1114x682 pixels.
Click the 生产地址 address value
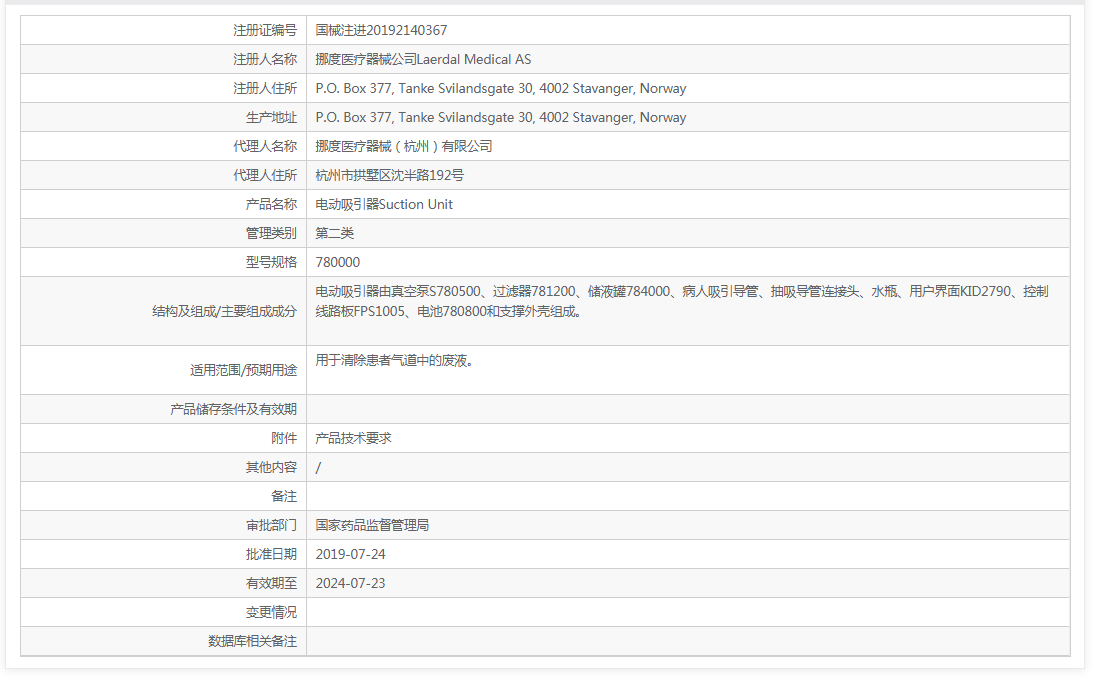500,117
